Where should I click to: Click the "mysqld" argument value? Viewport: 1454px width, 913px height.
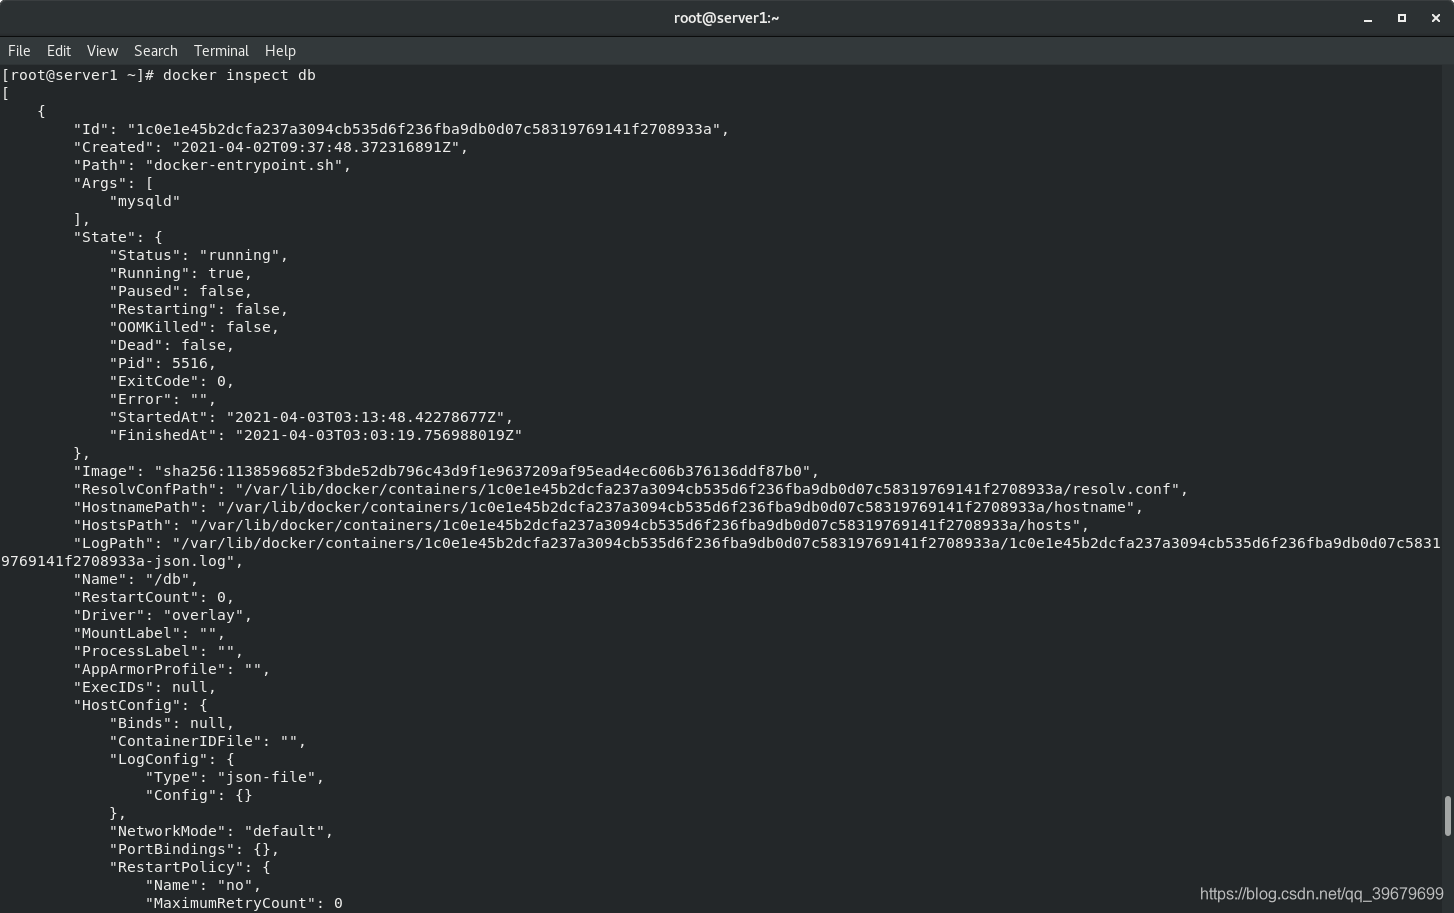point(145,201)
